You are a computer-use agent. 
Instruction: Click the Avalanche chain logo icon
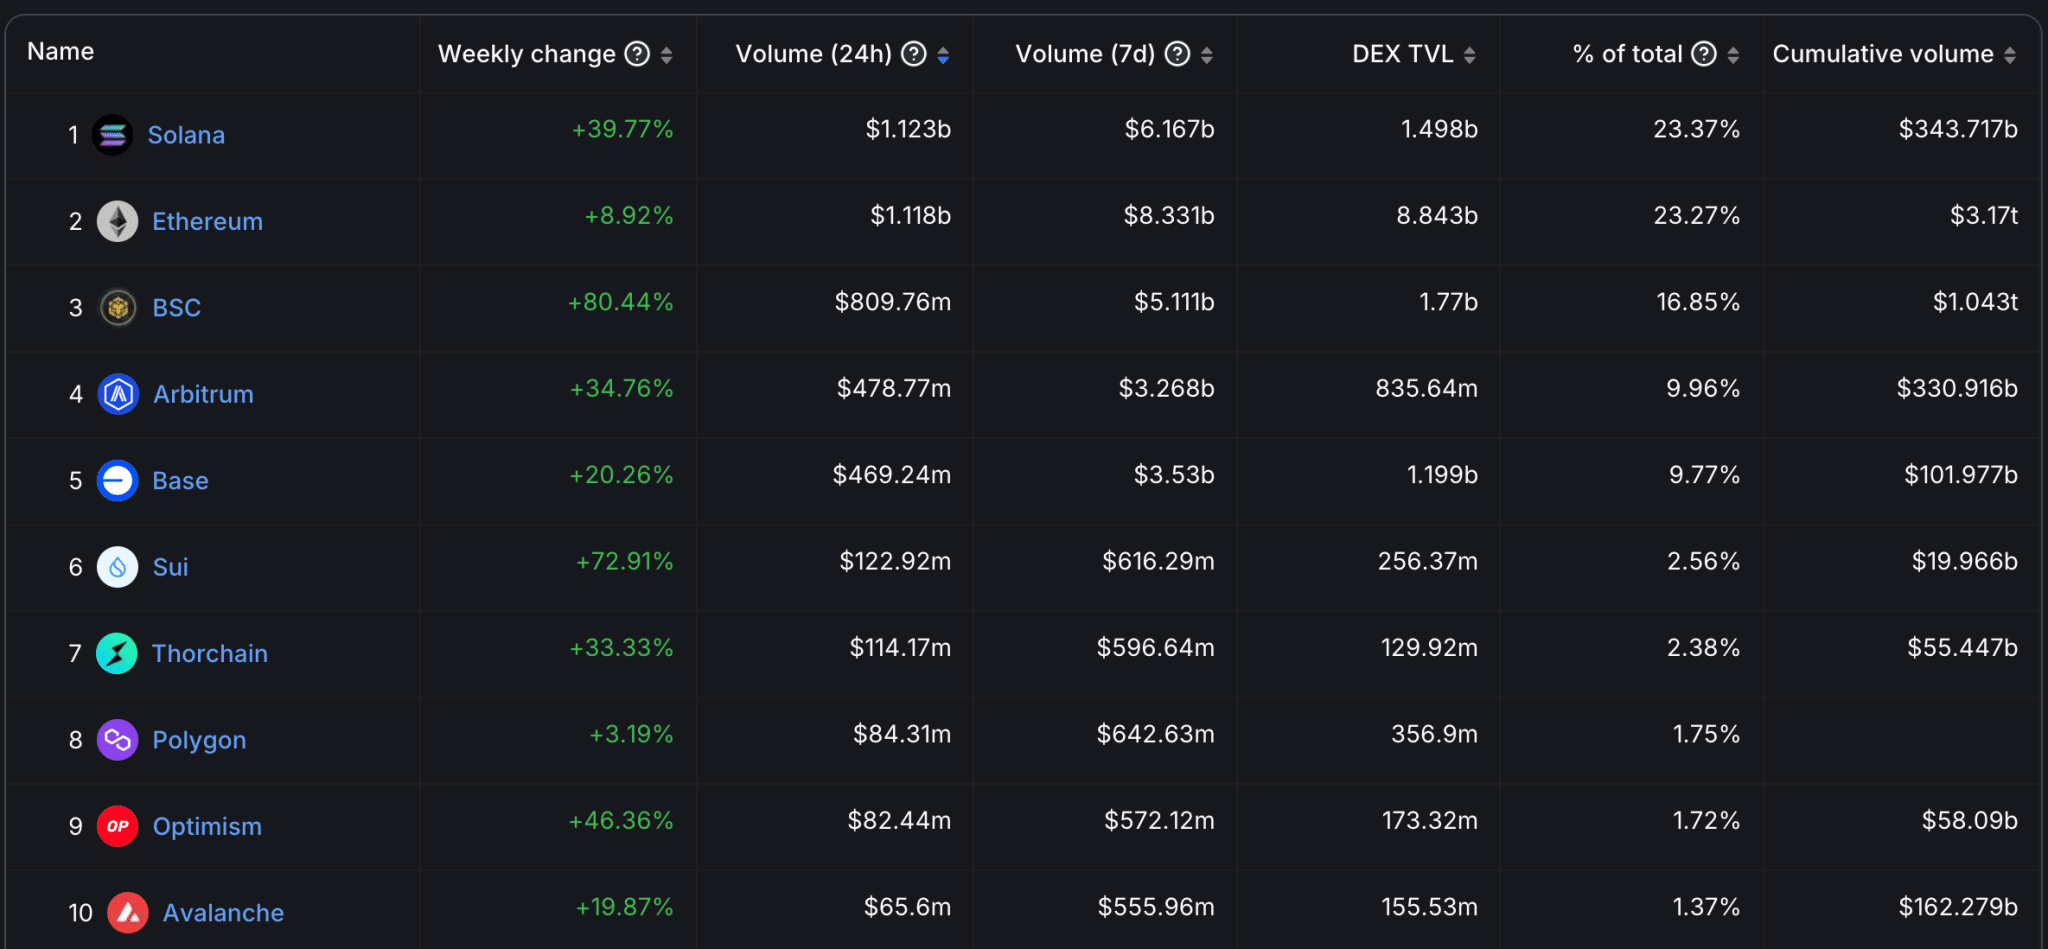tap(127, 913)
